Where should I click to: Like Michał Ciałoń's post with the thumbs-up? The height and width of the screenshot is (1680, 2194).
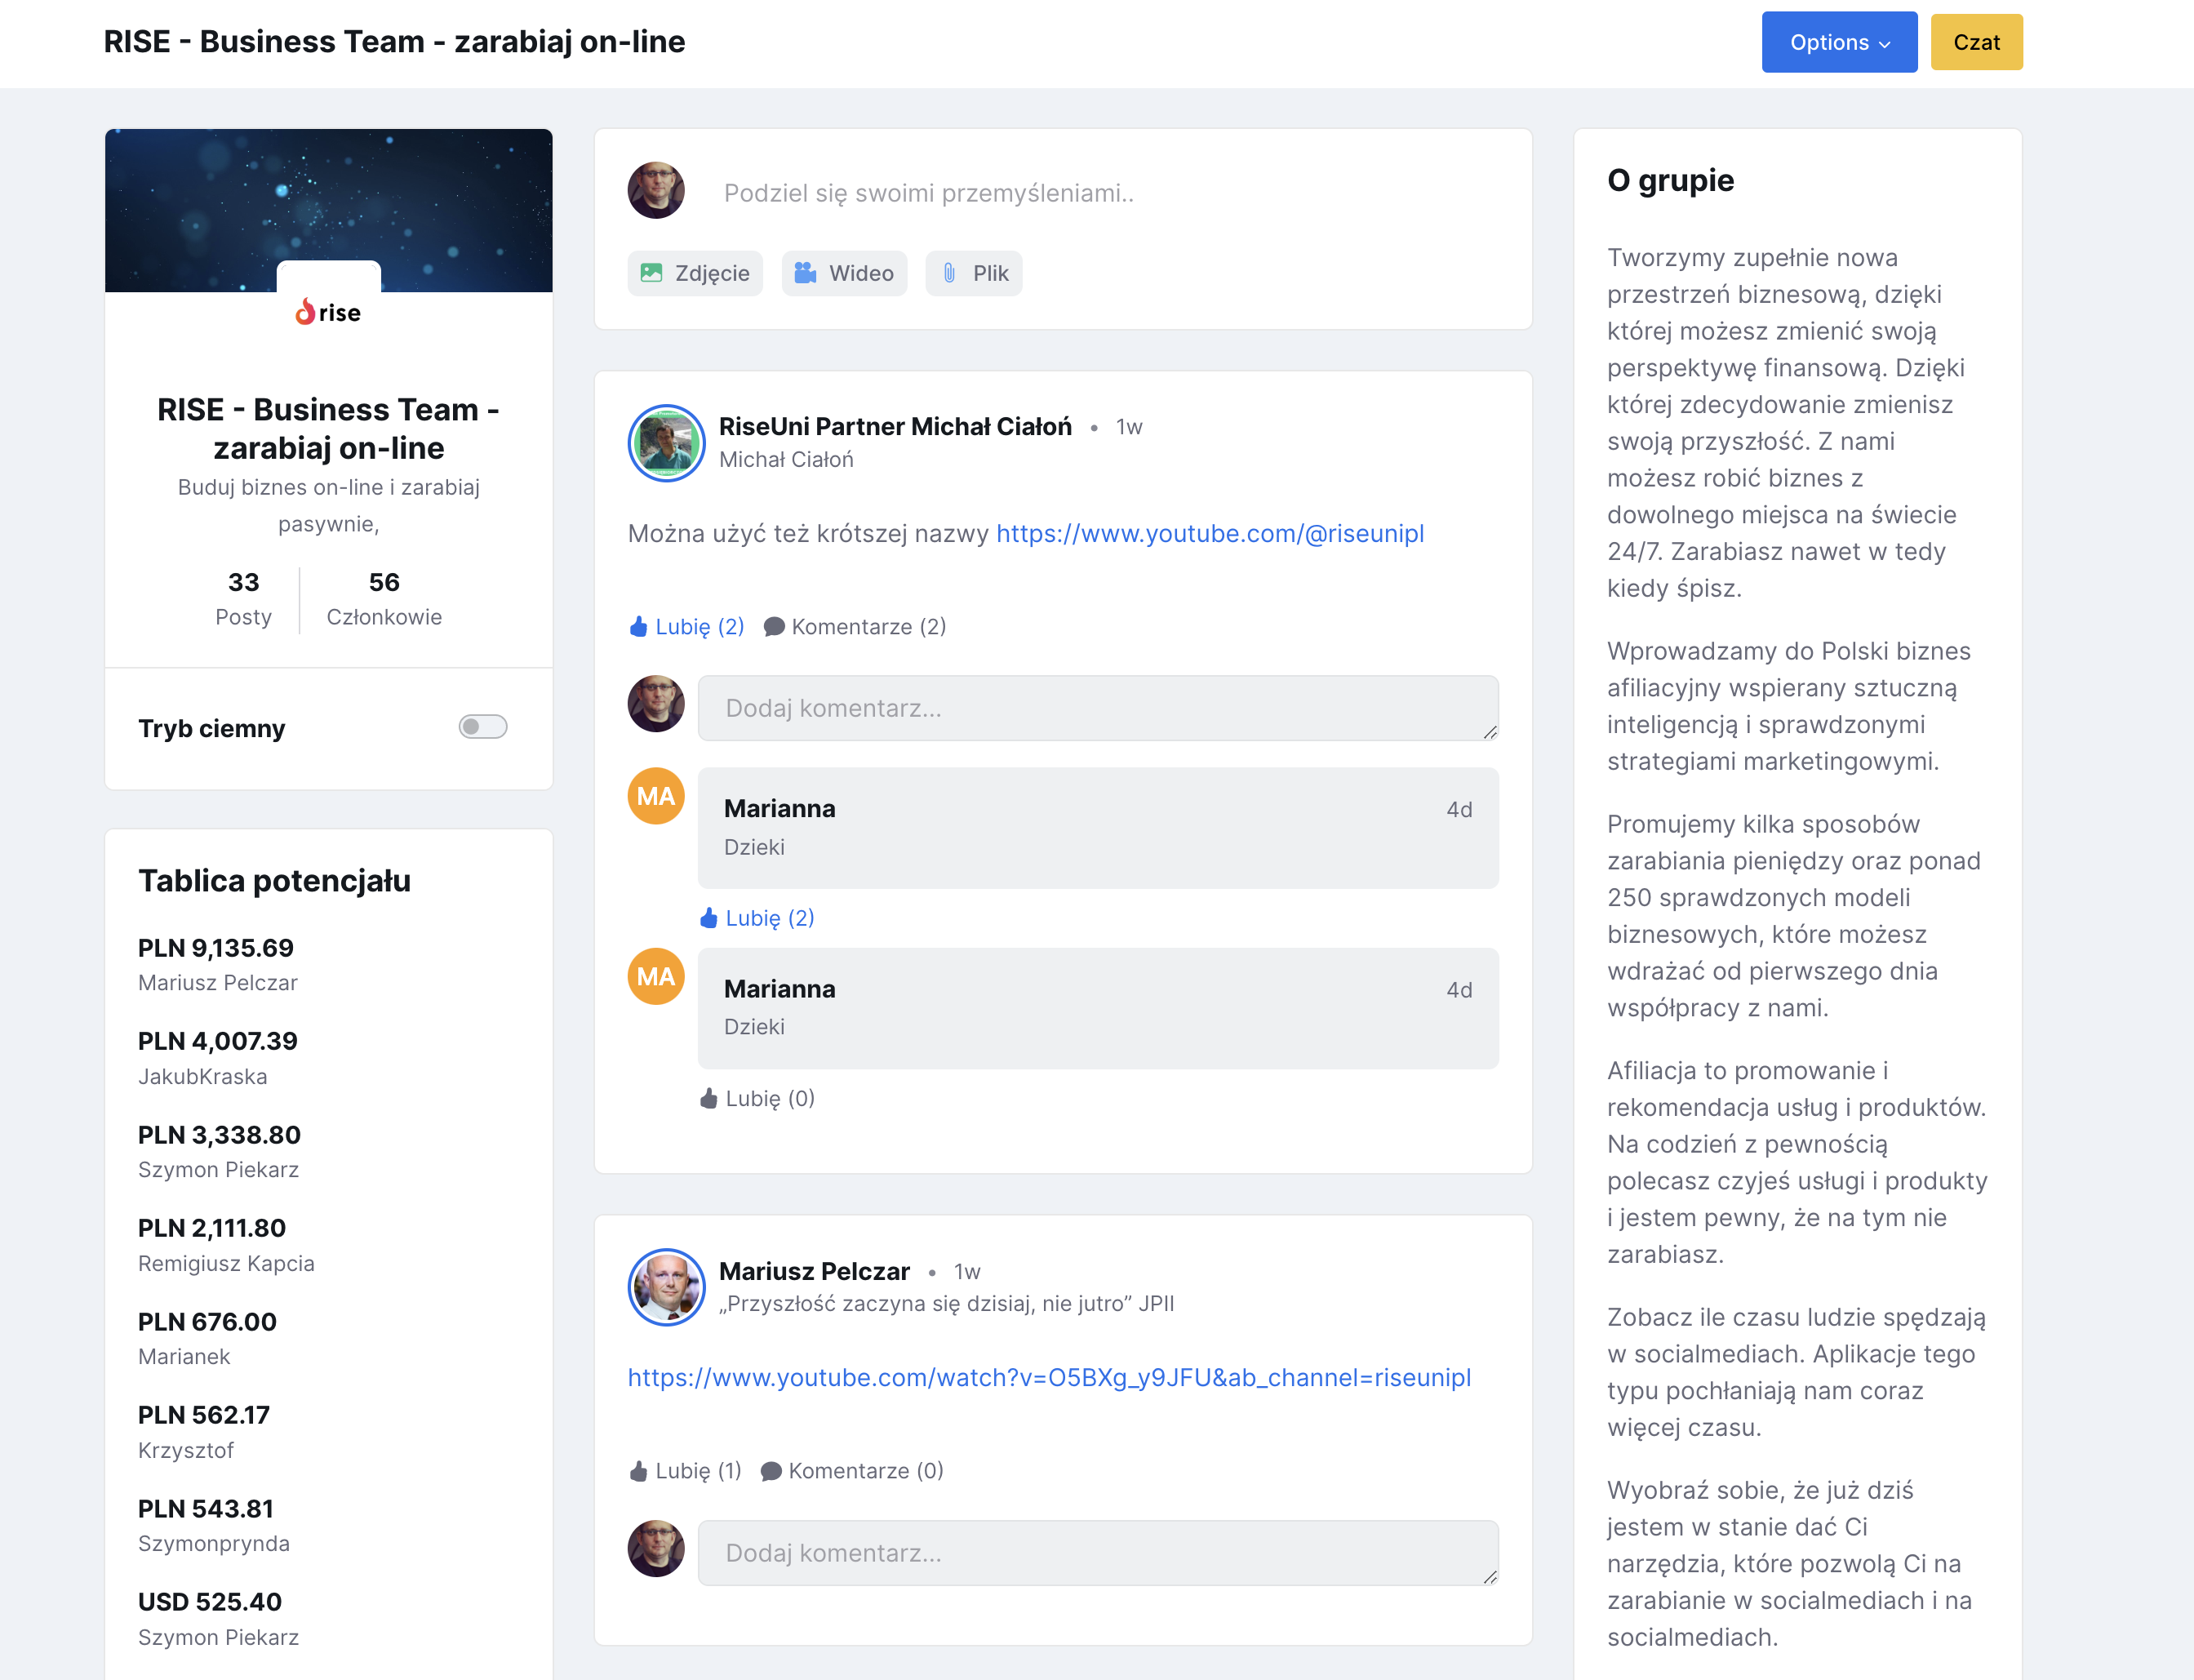click(x=639, y=627)
